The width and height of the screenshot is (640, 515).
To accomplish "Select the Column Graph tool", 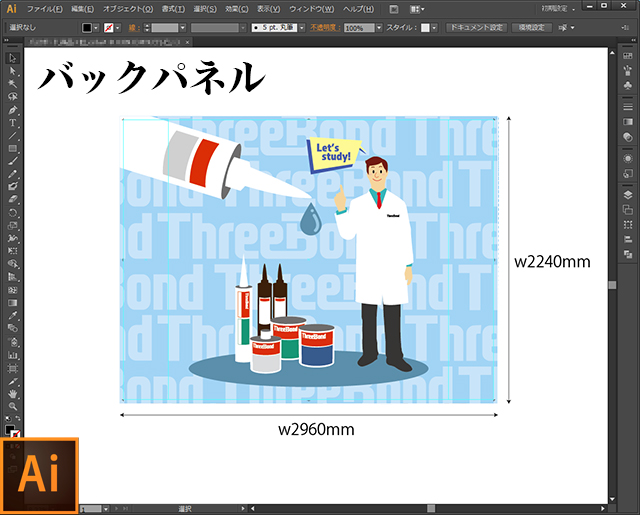I will pyautogui.click(x=12, y=355).
